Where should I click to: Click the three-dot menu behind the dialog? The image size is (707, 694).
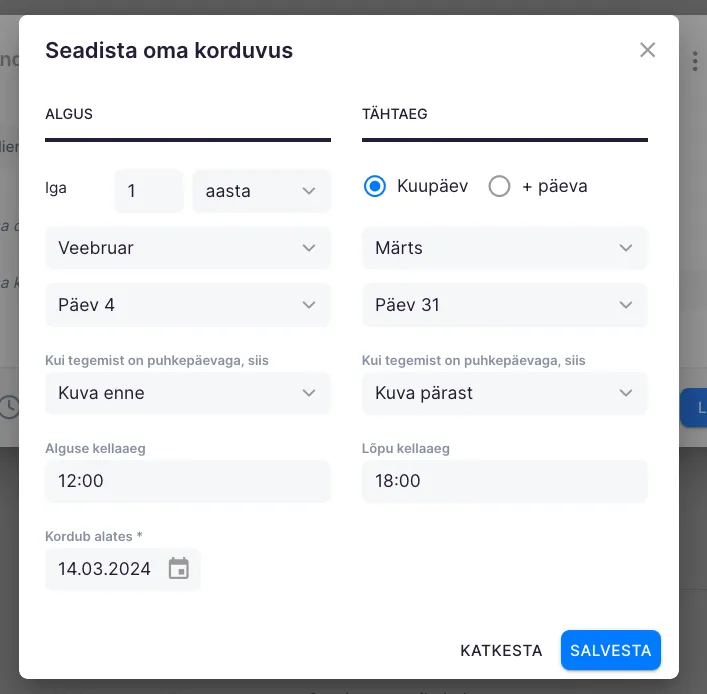pos(694,61)
